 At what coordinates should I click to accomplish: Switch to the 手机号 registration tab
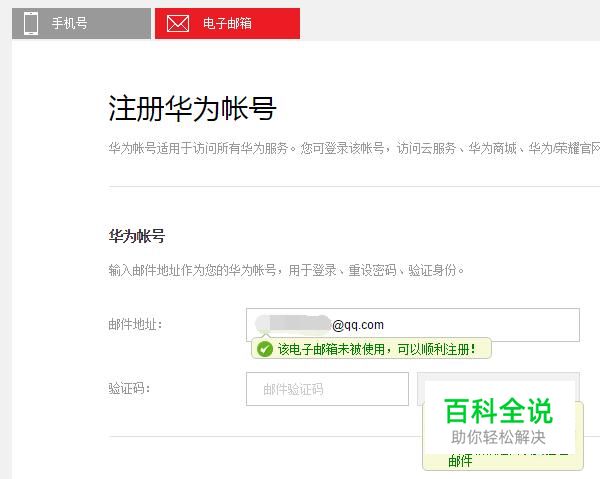click(x=82, y=23)
